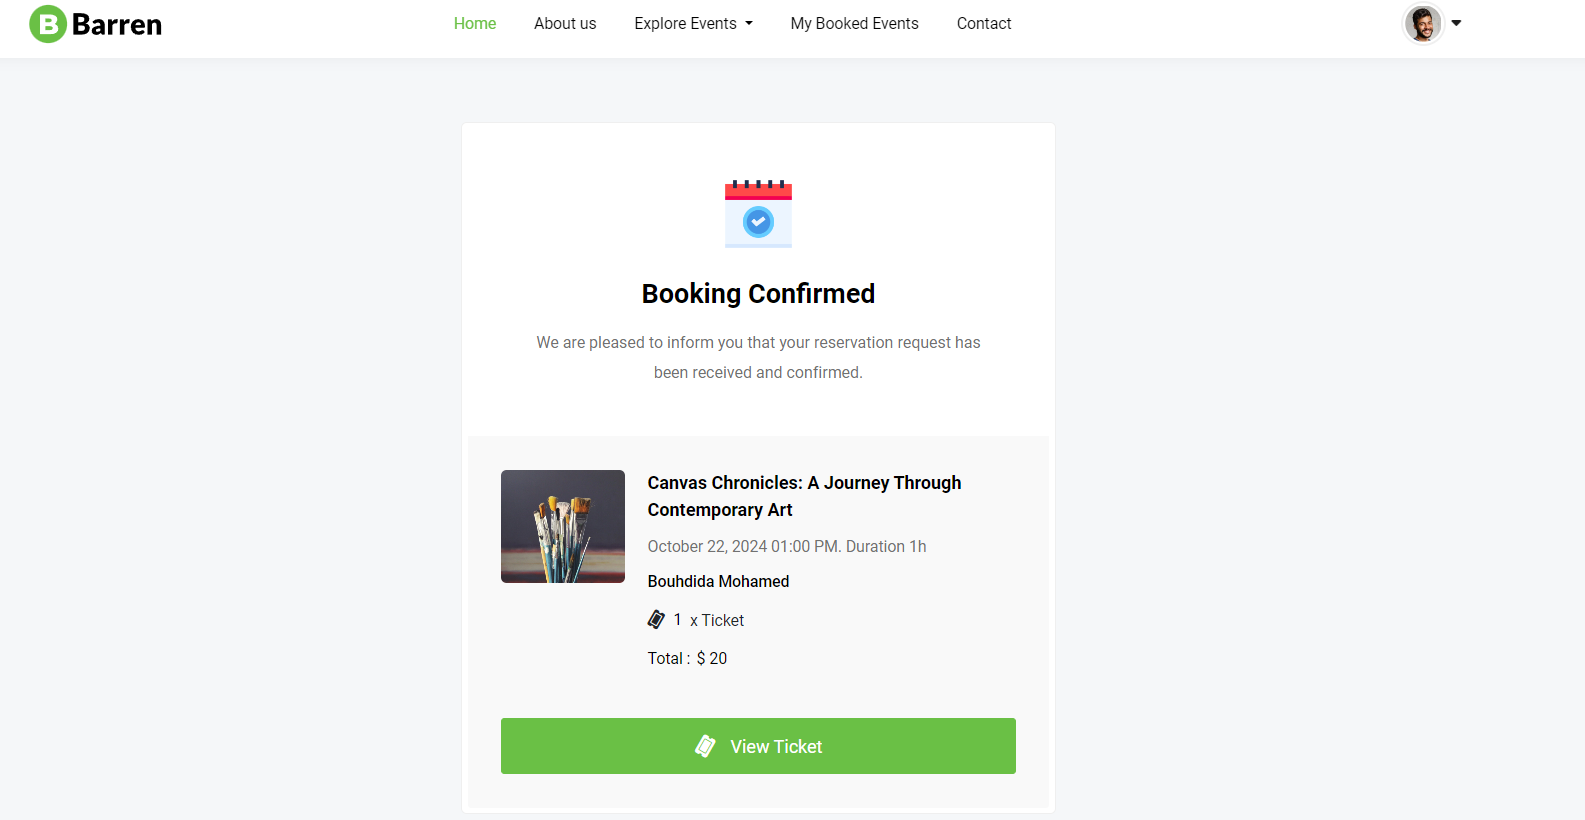Open the Explore Events dropdown menu
This screenshot has height=820, width=1585.
(x=693, y=24)
